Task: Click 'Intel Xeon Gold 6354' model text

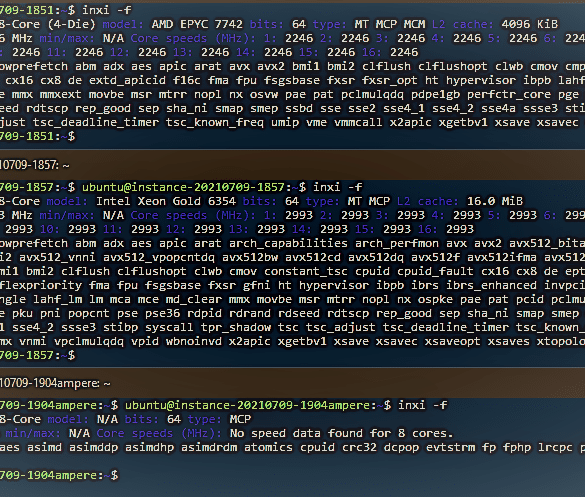Action: click(166, 201)
